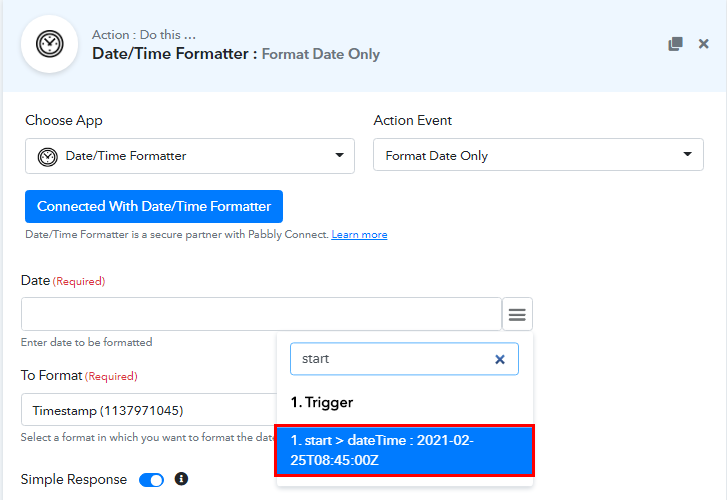Toggle the Simple Response switch
Image resolution: width=727 pixels, height=500 pixels.
(x=152, y=480)
